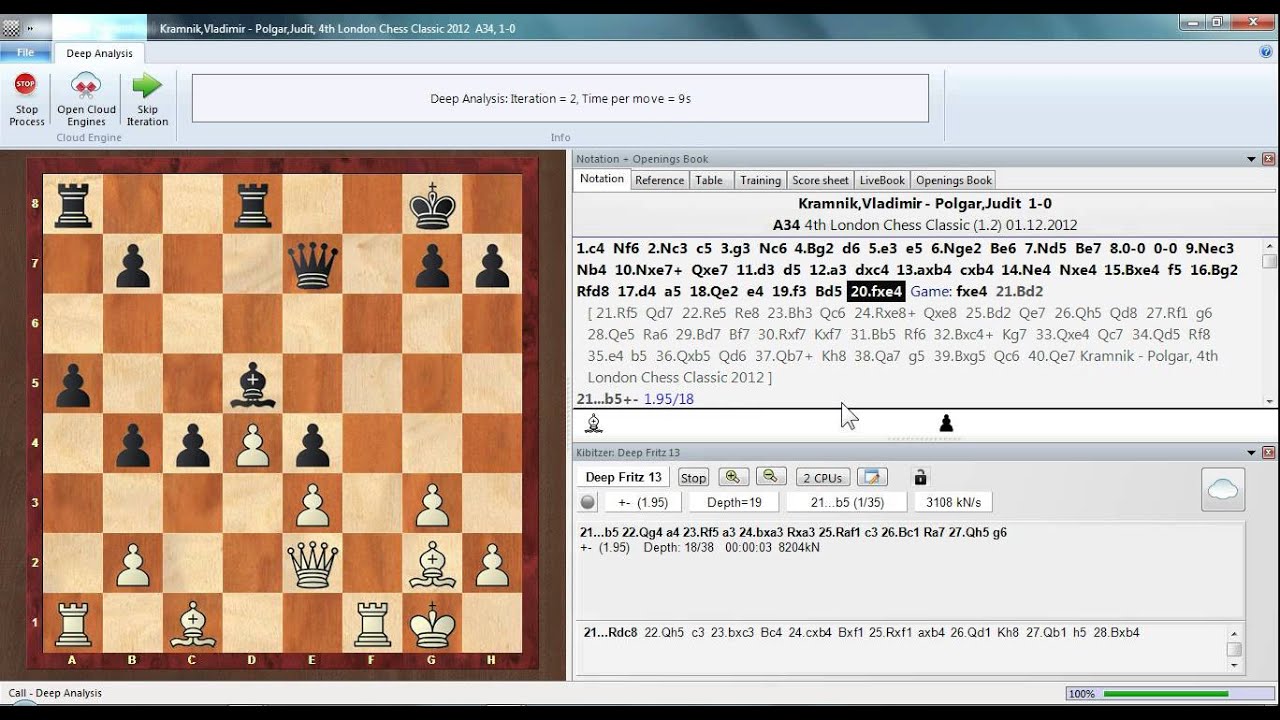Image resolution: width=1280 pixels, height=720 pixels.
Task: Click the Deep Fritz 13 engine button
Action: [x=623, y=477]
